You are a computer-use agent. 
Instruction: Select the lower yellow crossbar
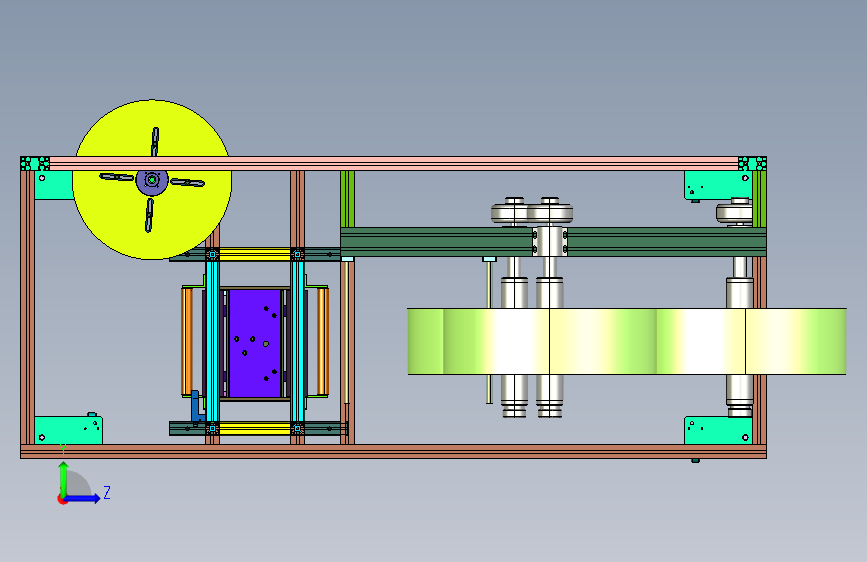pyautogui.click(x=255, y=429)
